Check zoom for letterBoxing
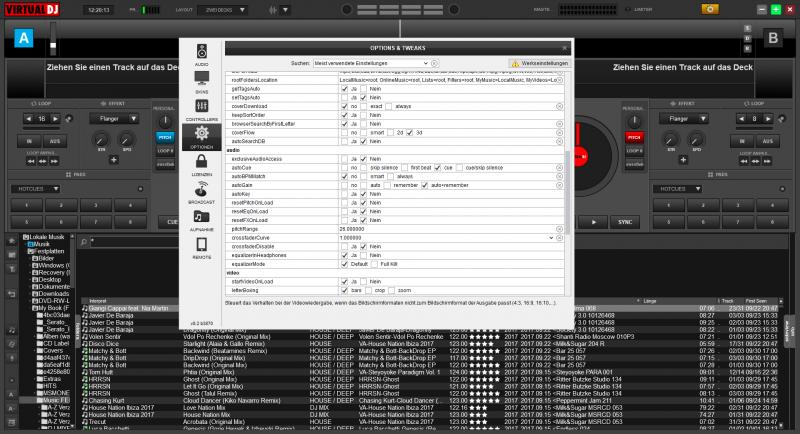This screenshot has height=434, width=800. pyautogui.click(x=392, y=290)
